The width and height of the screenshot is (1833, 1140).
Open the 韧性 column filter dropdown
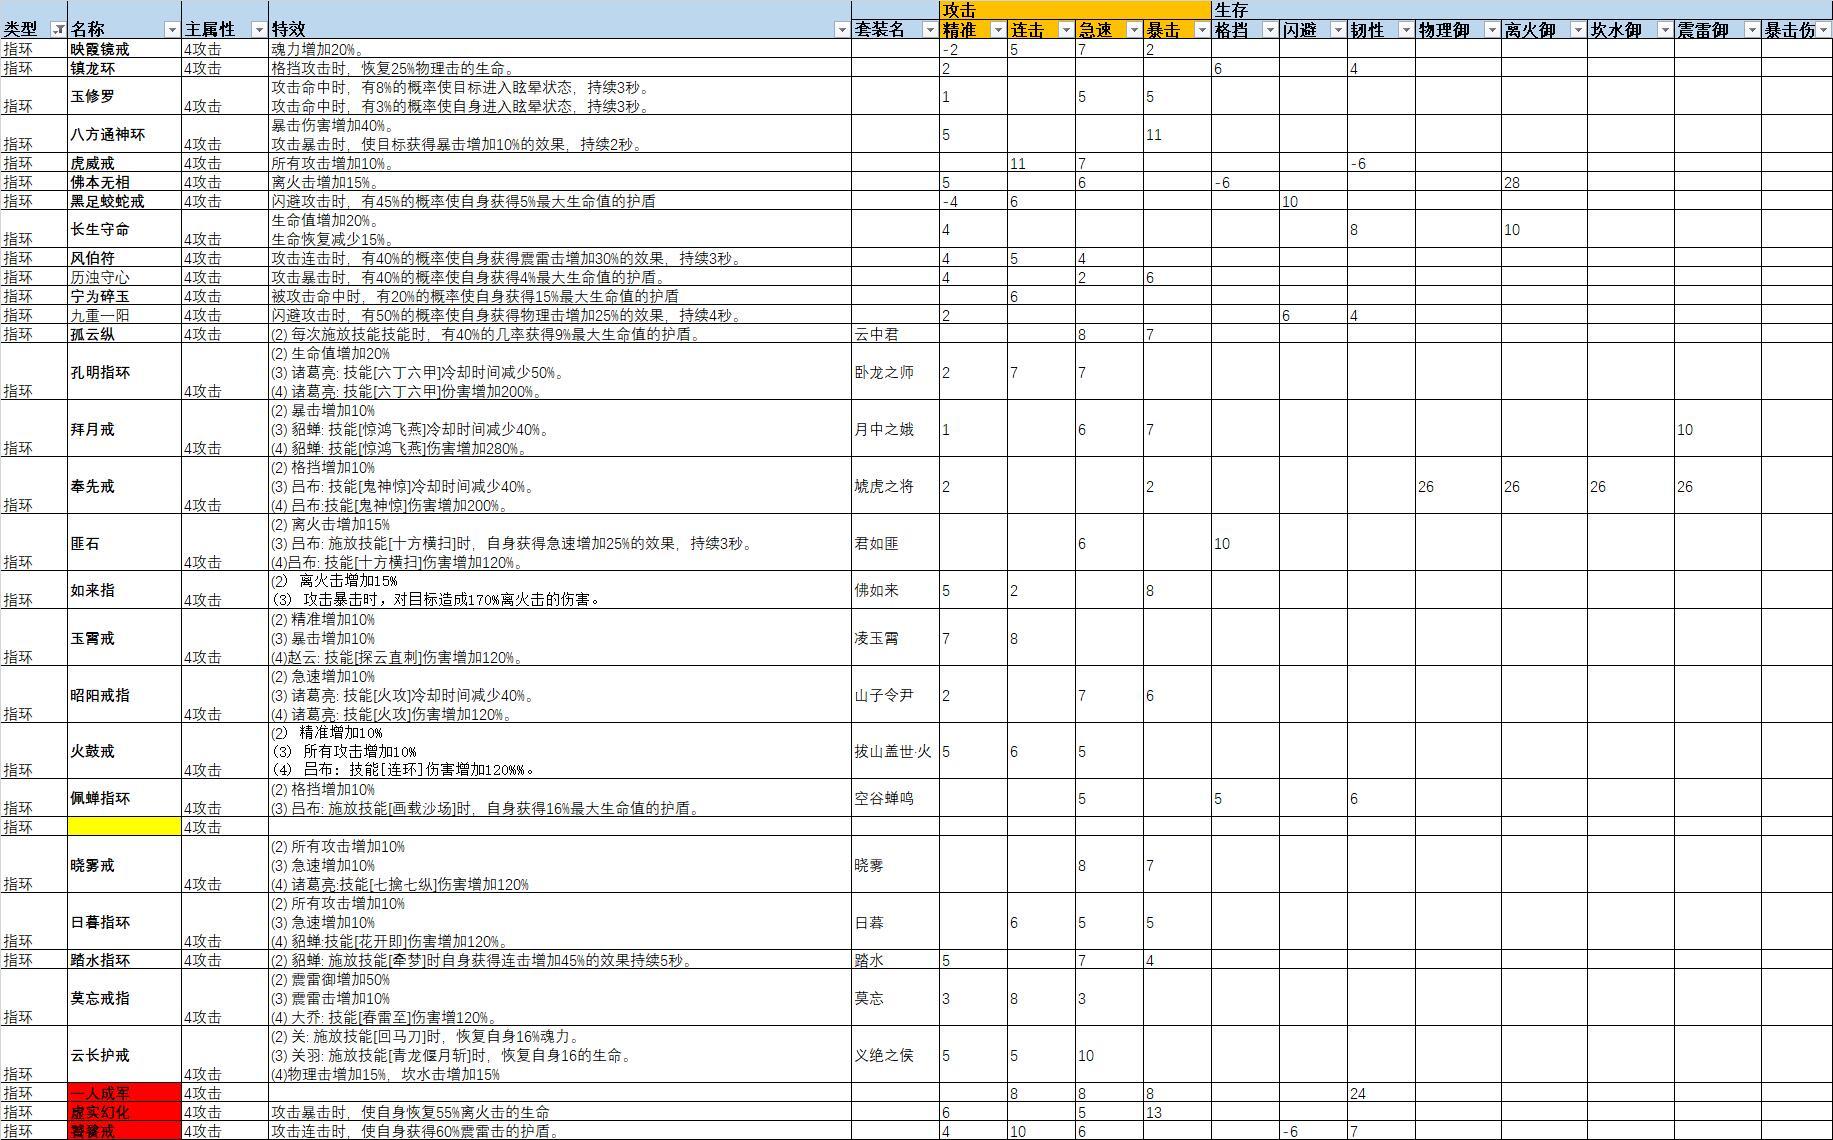point(1405,30)
